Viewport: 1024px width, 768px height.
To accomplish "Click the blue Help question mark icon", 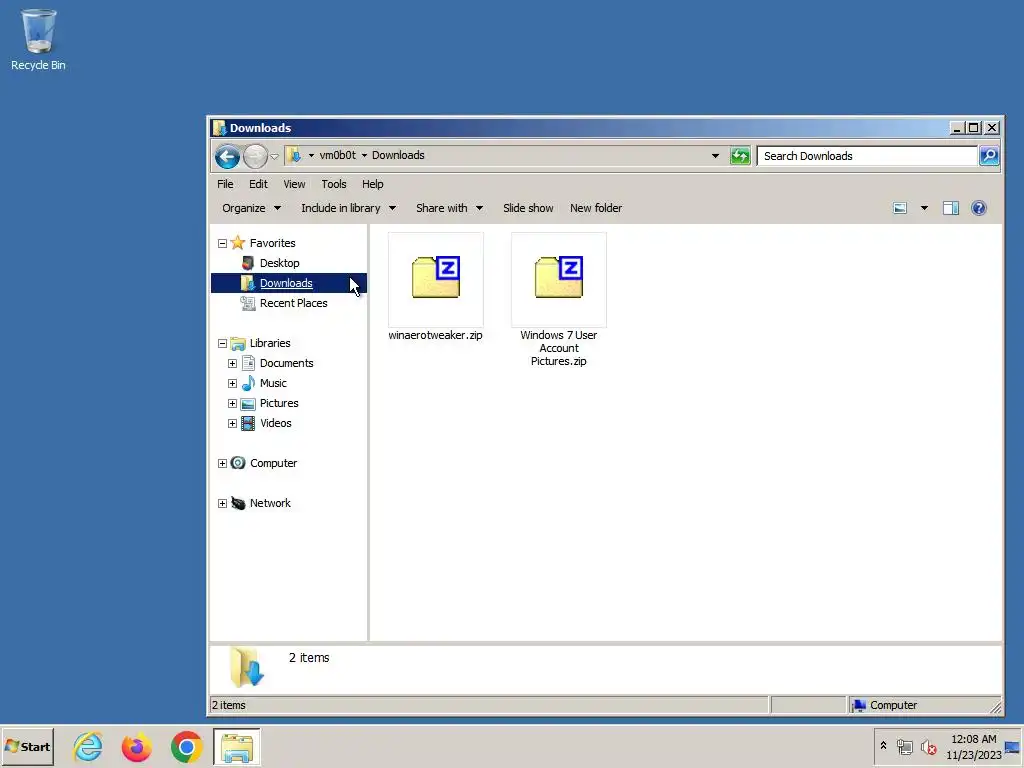I will [x=978, y=208].
